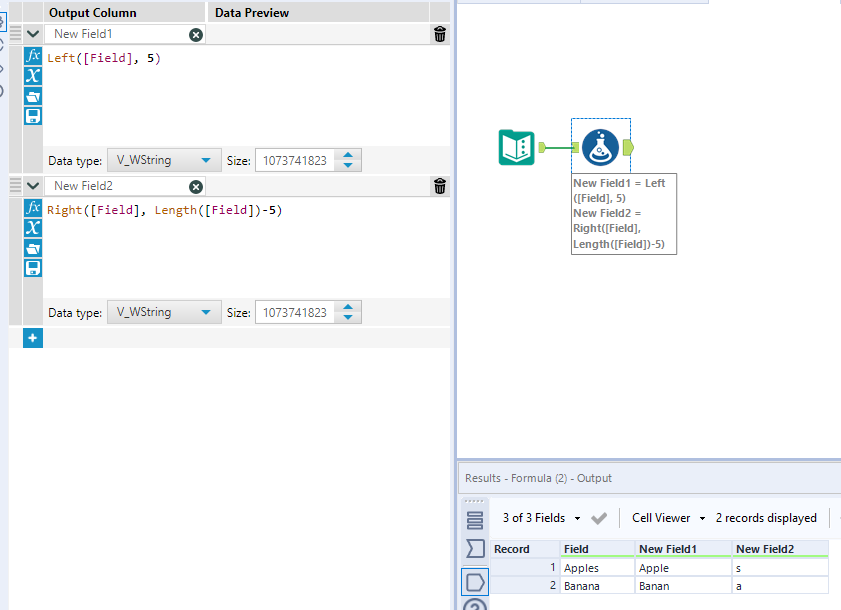Screen dimensions: 841x610
Task: Open the functions list for New Field1 expression
Action: pos(32,57)
